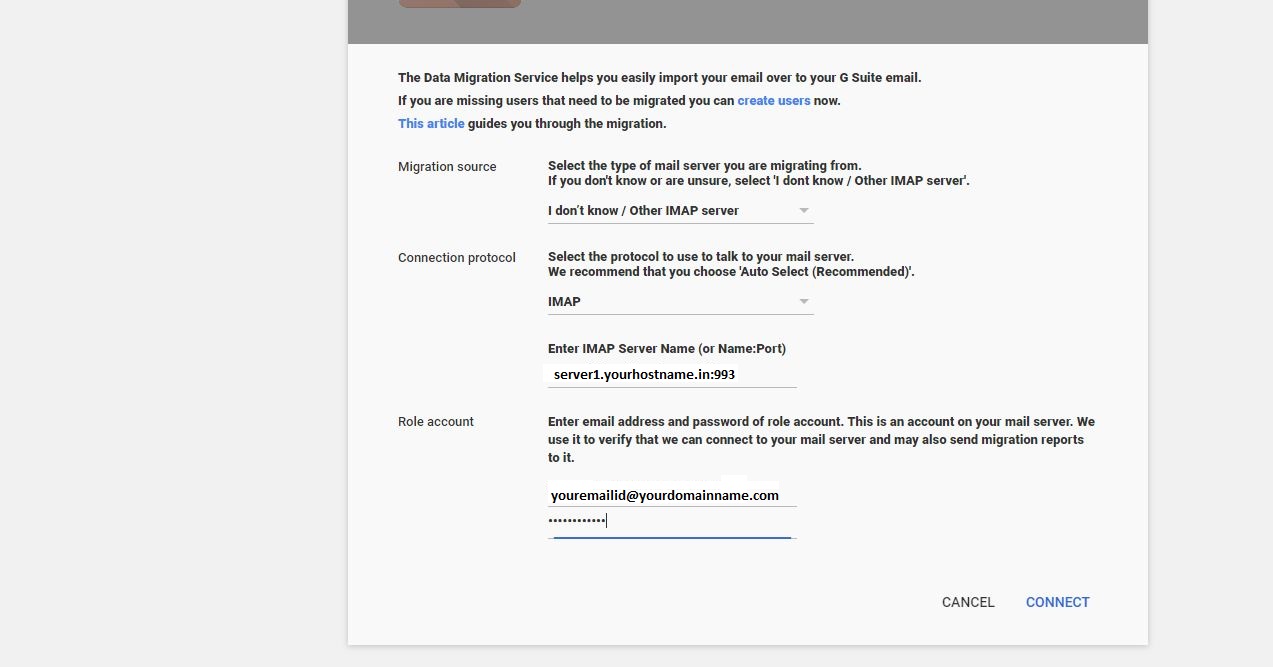
Task: Open the Connection protocol IMAP dropdown
Action: (680, 302)
